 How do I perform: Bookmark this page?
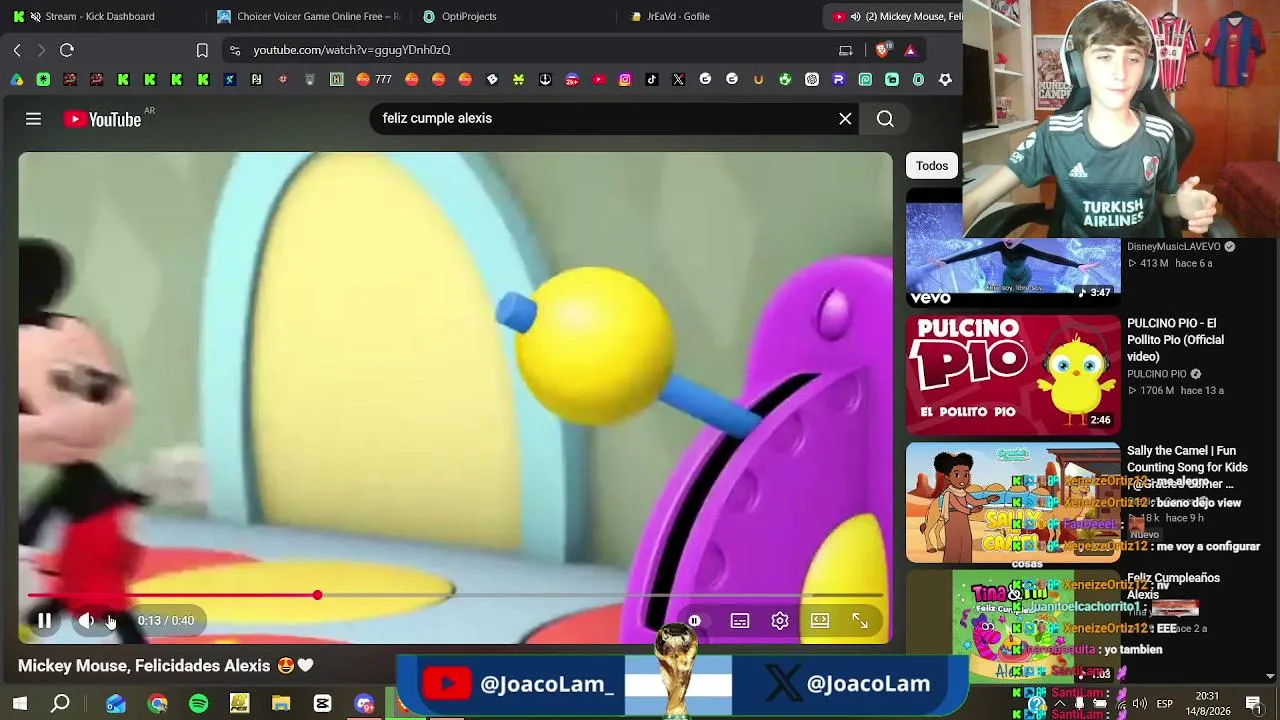coord(202,50)
